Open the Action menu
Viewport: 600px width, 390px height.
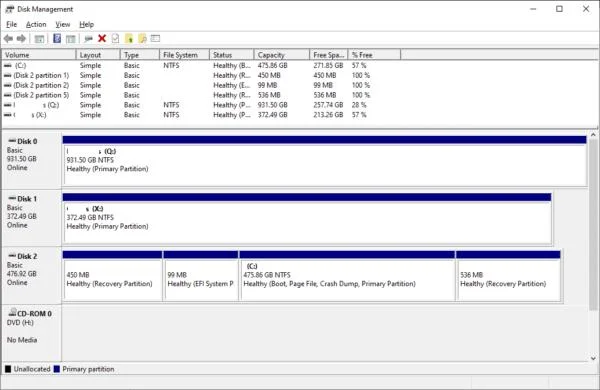(x=36, y=24)
